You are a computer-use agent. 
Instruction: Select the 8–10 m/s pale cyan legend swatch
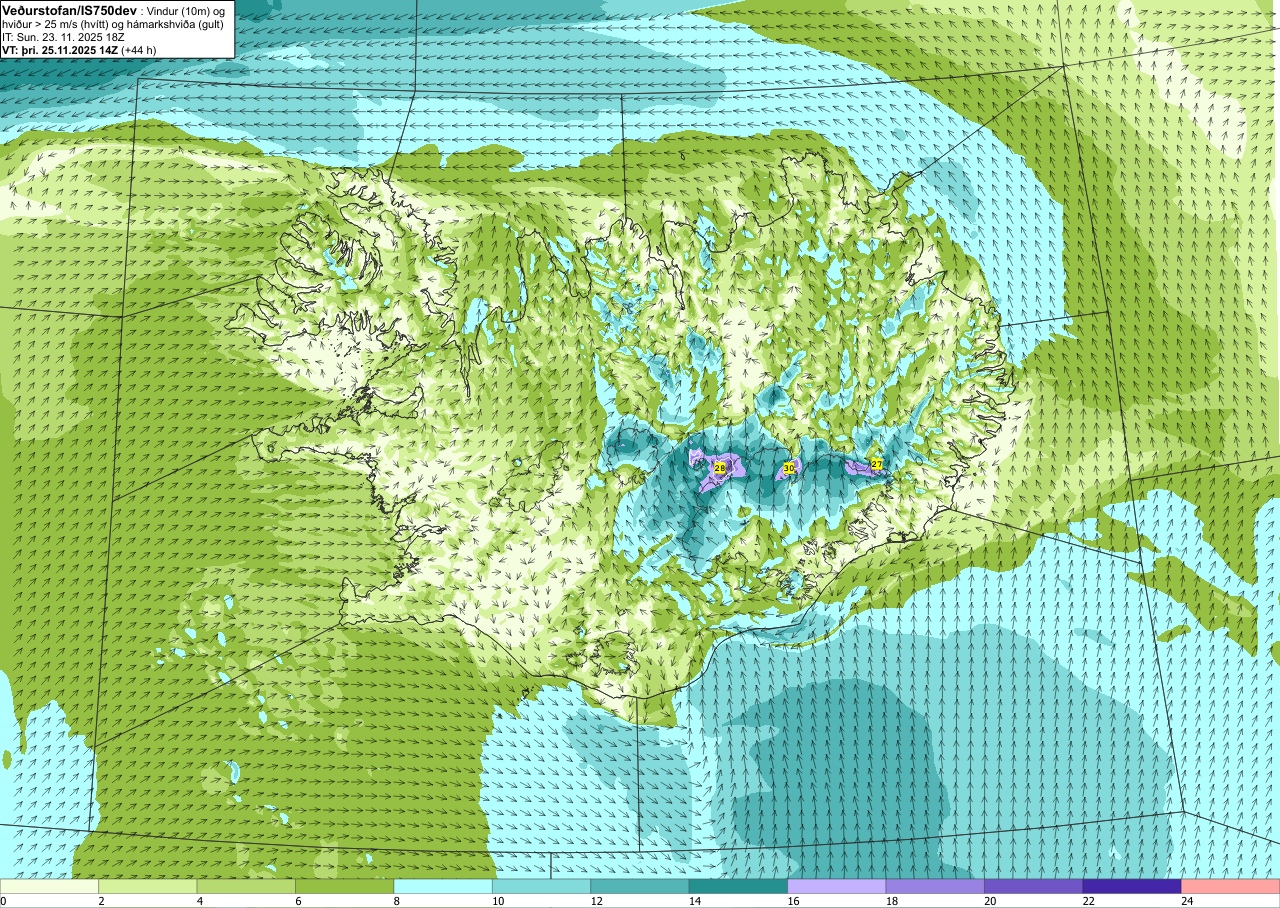click(x=443, y=886)
